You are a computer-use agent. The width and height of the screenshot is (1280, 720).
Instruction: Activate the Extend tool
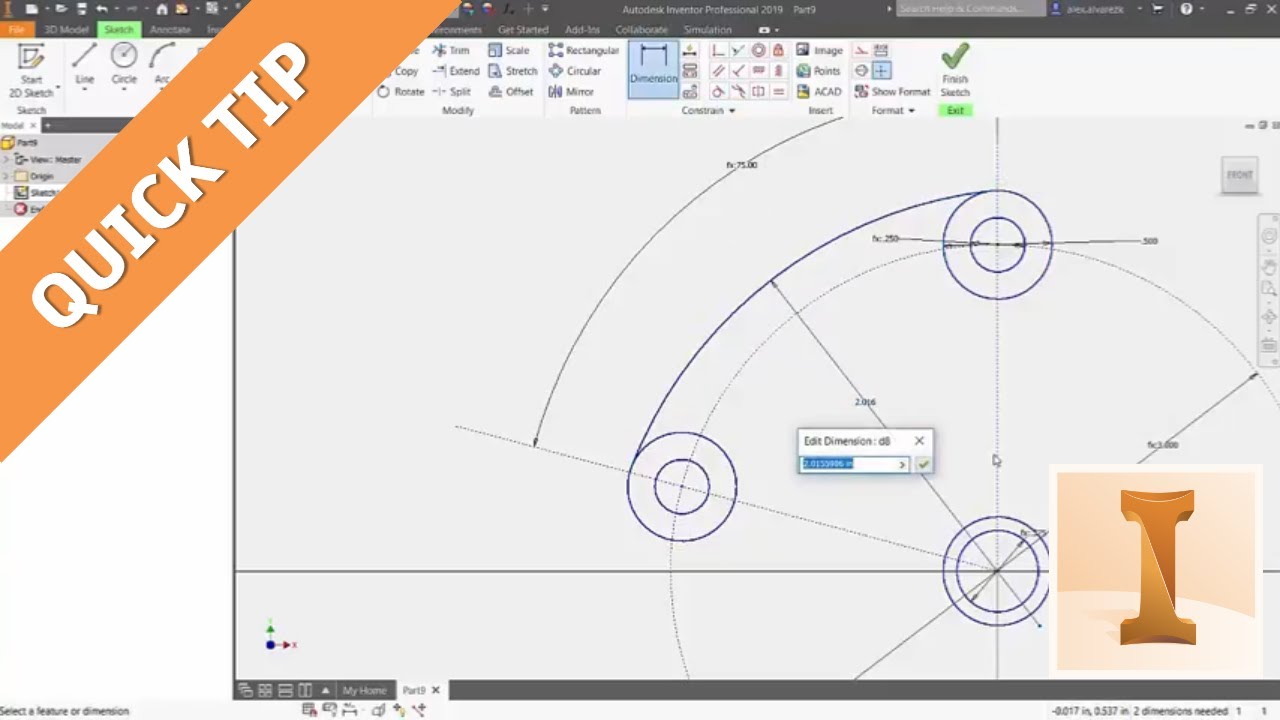tap(455, 71)
